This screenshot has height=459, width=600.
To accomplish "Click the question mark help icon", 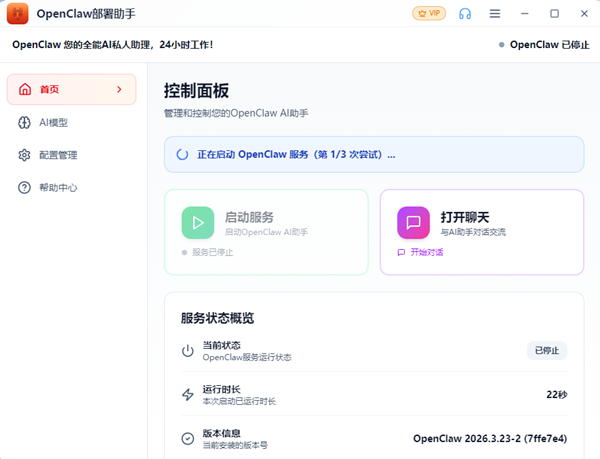I will point(24,188).
